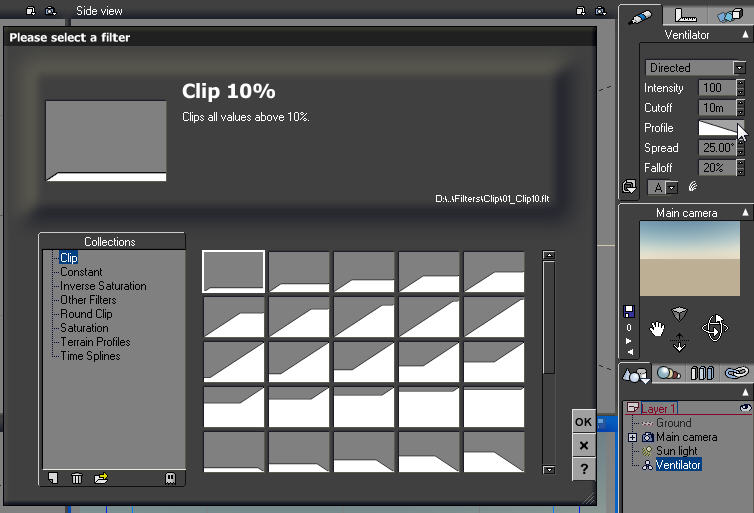The width and height of the screenshot is (754, 513).
Task: Select the hand pan camera control
Action: (x=657, y=329)
